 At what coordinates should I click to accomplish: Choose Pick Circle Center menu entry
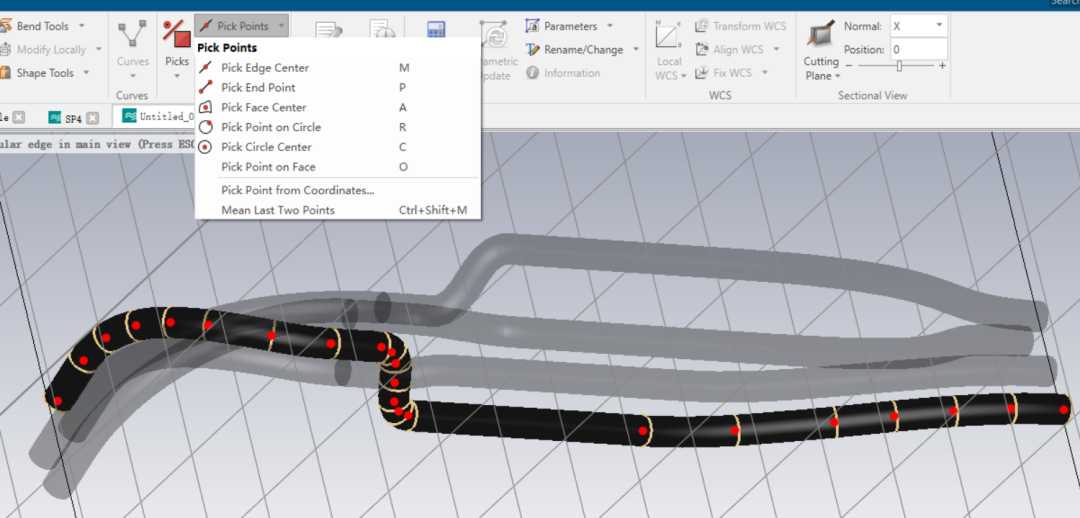click(x=338, y=147)
